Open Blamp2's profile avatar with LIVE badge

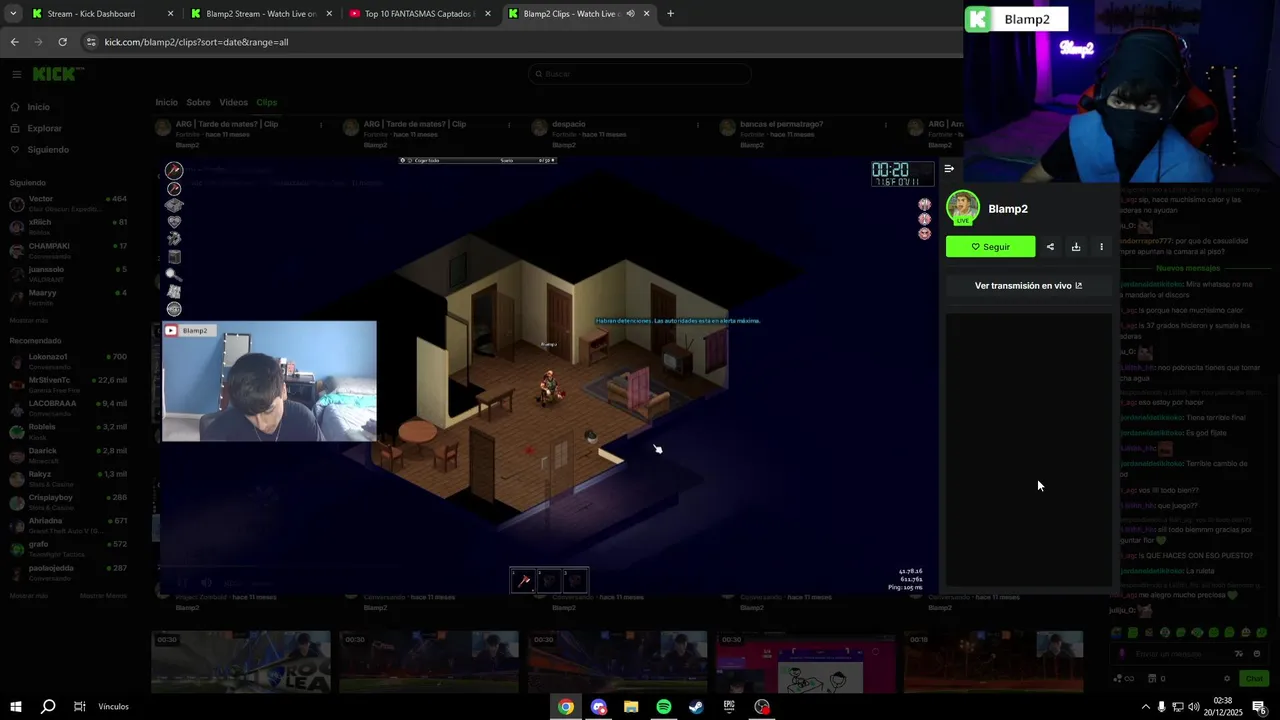[963, 208]
